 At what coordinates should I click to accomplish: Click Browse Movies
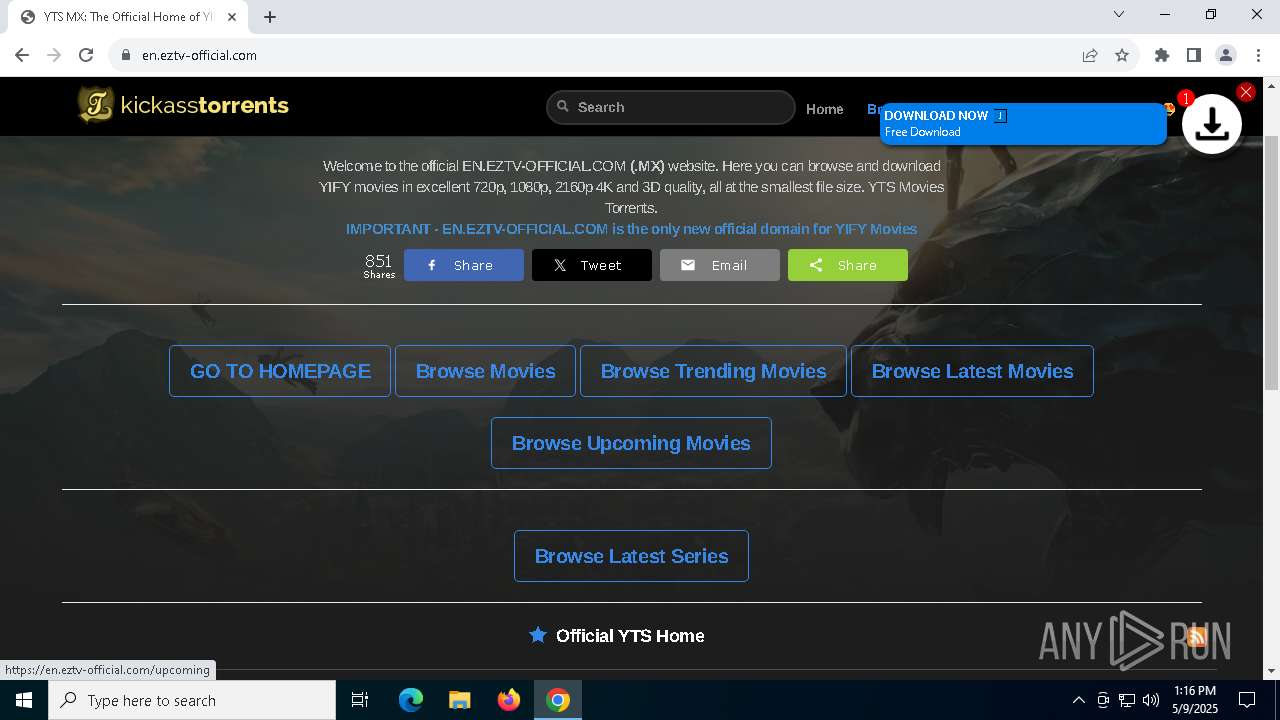[x=485, y=371]
